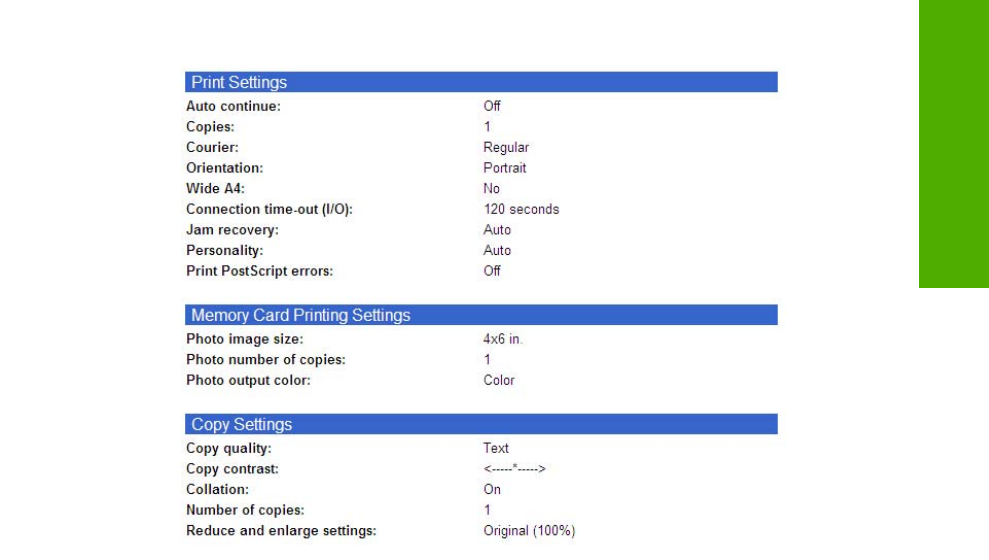
Task: Click the Copy Settings section header
Action: (241, 424)
